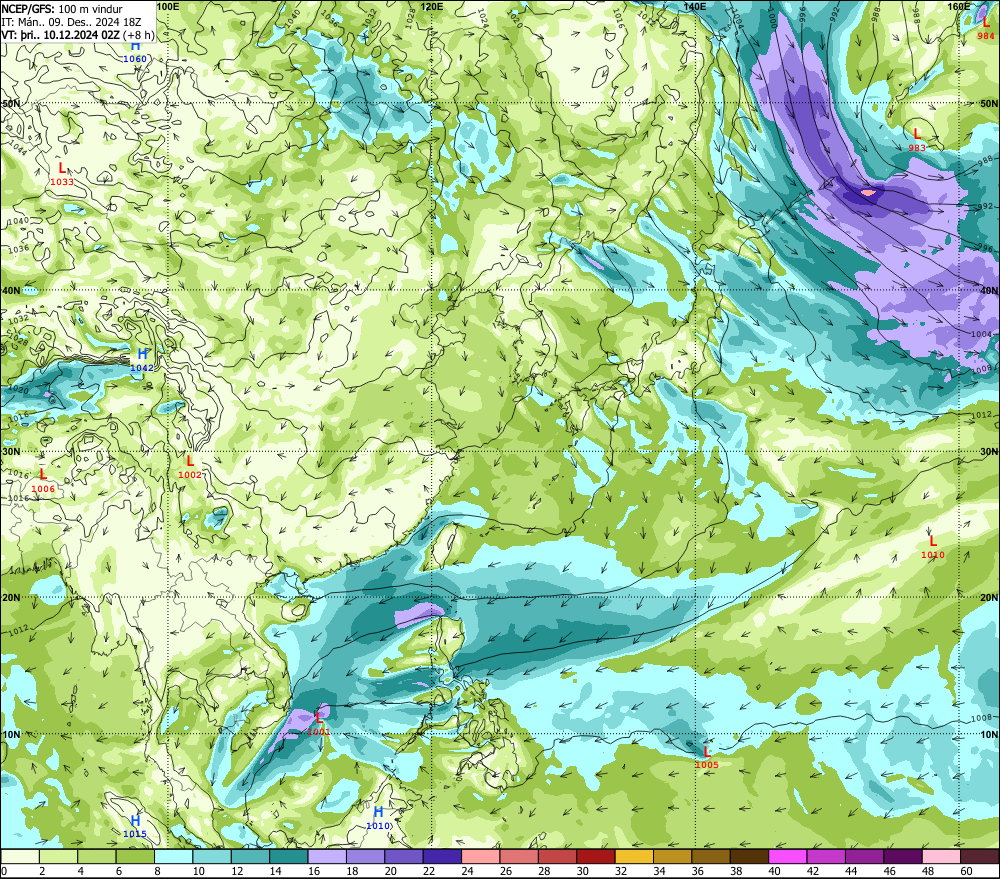Click the 20N label on right edge
The height and width of the screenshot is (879, 1000).
989,597
